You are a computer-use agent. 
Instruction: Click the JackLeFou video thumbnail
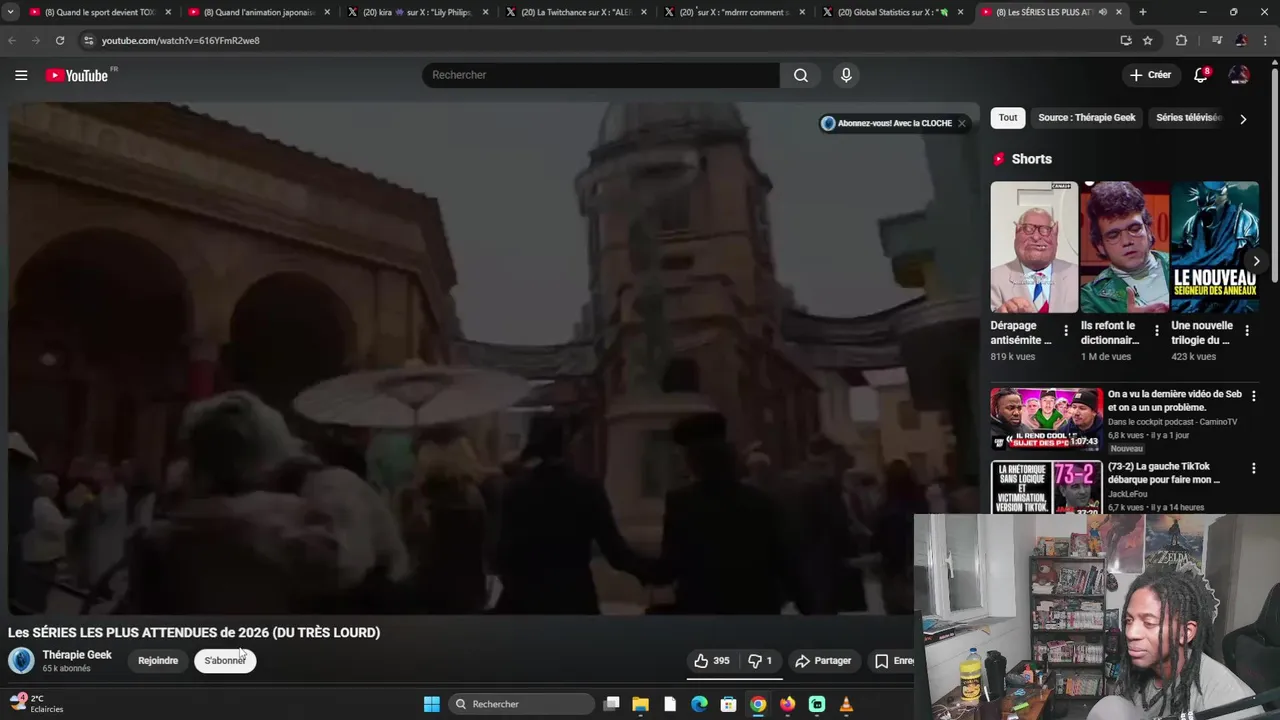coord(1046,487)
